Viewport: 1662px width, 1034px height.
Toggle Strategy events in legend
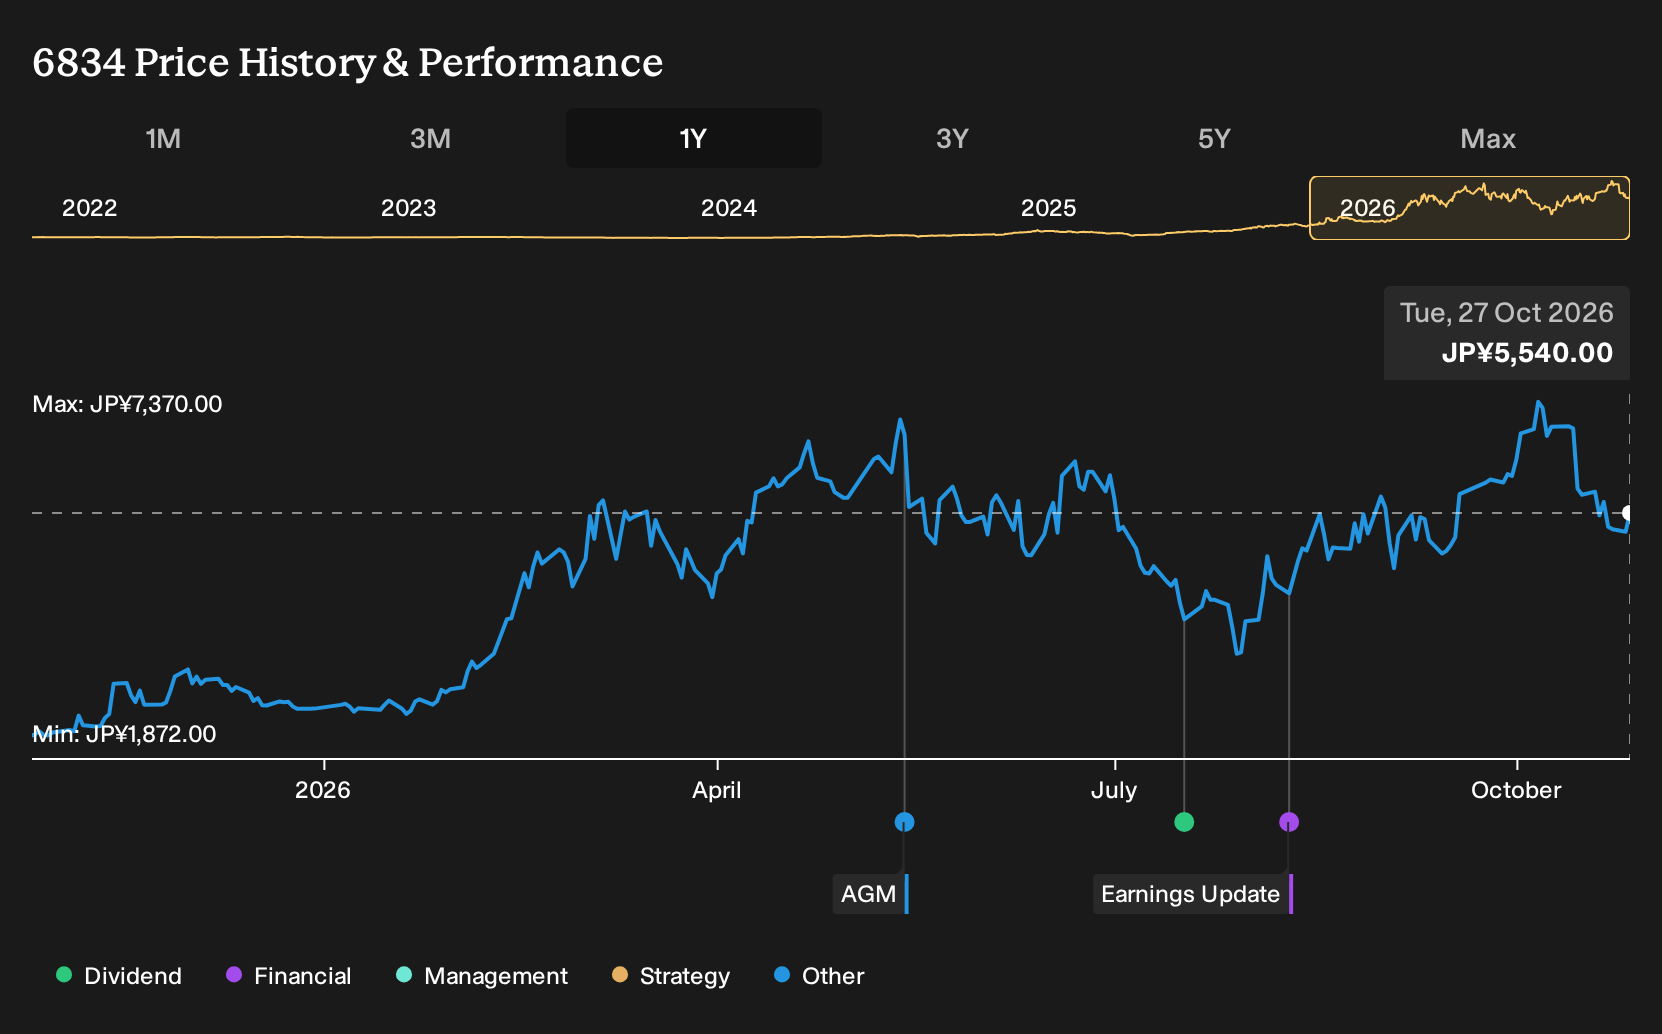[671, 975]
